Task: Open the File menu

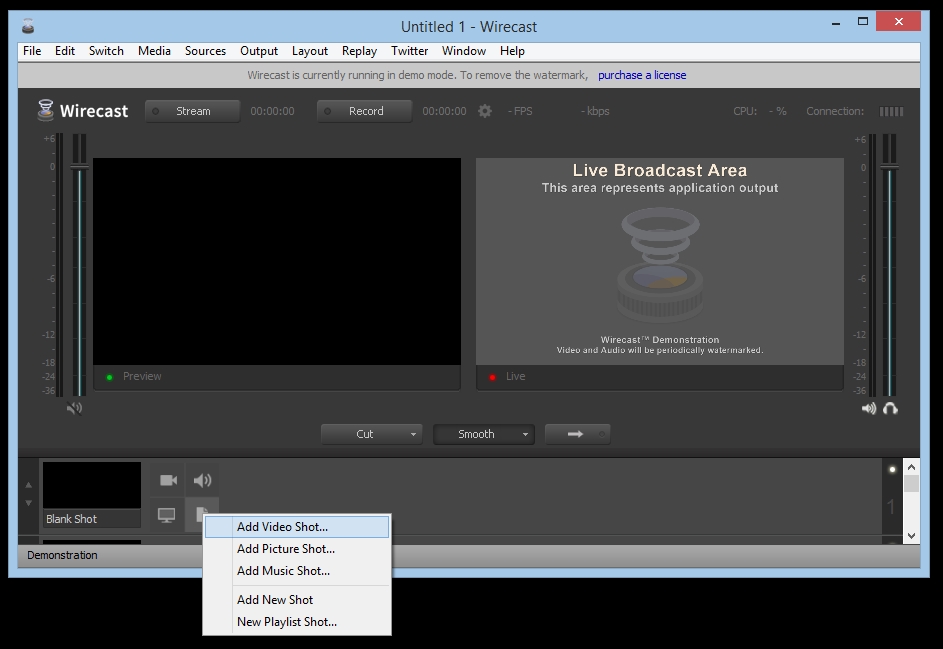Action: (x=32, y=51)
